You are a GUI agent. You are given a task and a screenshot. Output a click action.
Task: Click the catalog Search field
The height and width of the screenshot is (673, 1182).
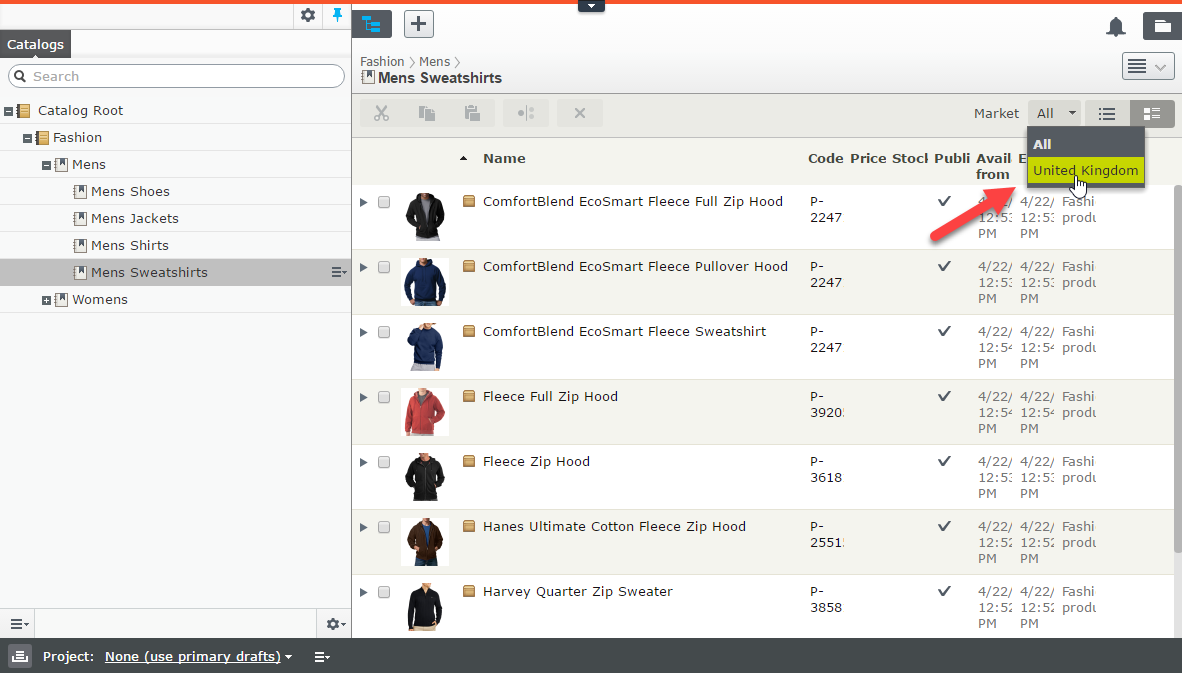(x=177, y=76)
